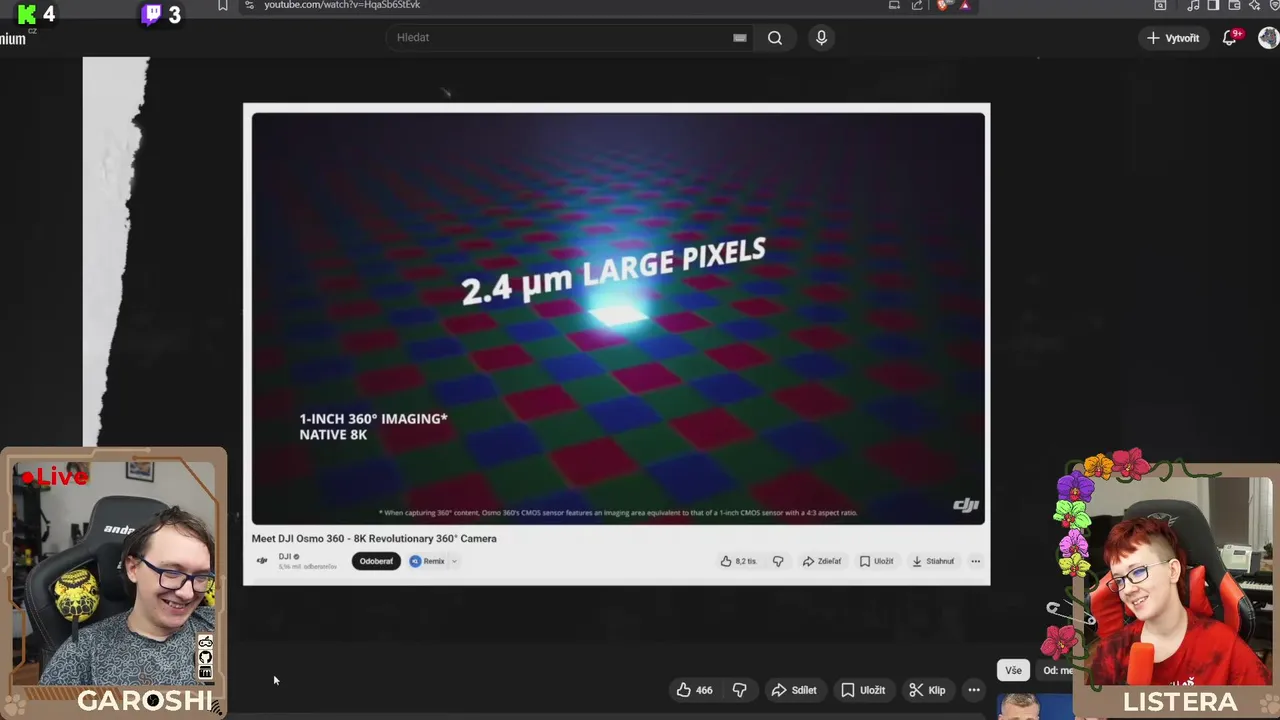Image resolution: width=1280 pixels, height=720 pixels.
Task: Activate voice search microphone
Action: pos(821,38)
